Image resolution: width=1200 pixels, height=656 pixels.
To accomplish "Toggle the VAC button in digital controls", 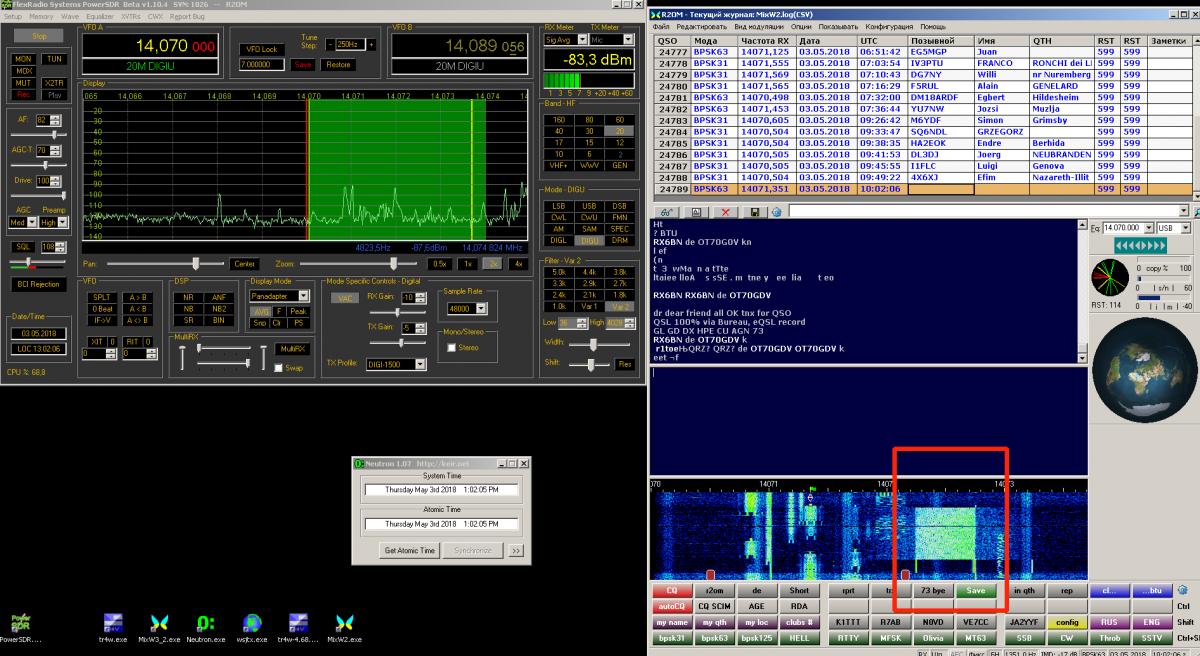I will [345, 298].
